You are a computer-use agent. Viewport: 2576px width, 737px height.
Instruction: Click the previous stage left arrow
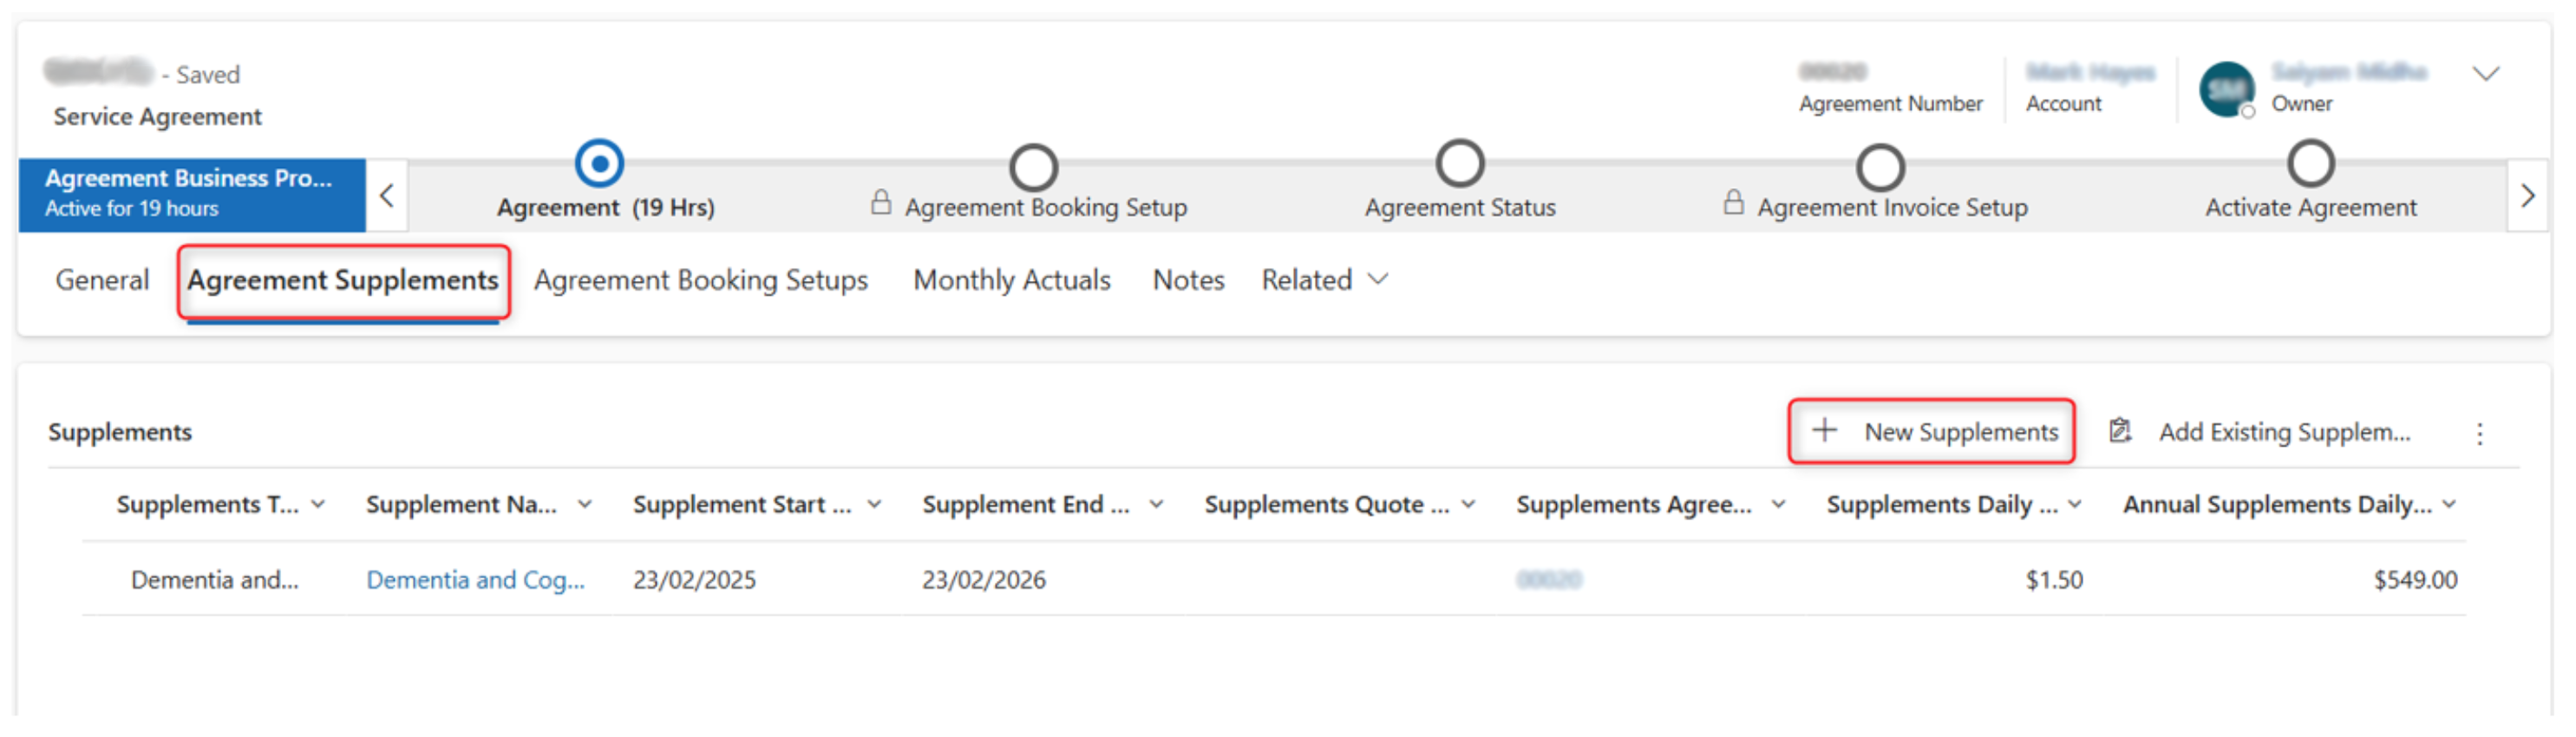(387, 195)
